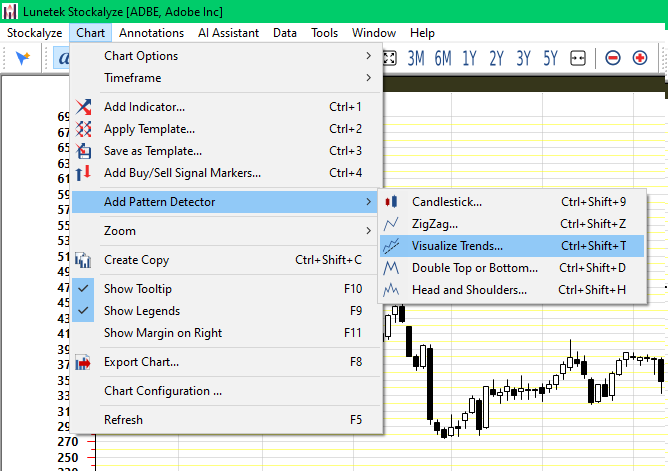Open the Stockalyze menu
Image resolution: width=668 pixels, height=471 pixels.
click(35, 33)
